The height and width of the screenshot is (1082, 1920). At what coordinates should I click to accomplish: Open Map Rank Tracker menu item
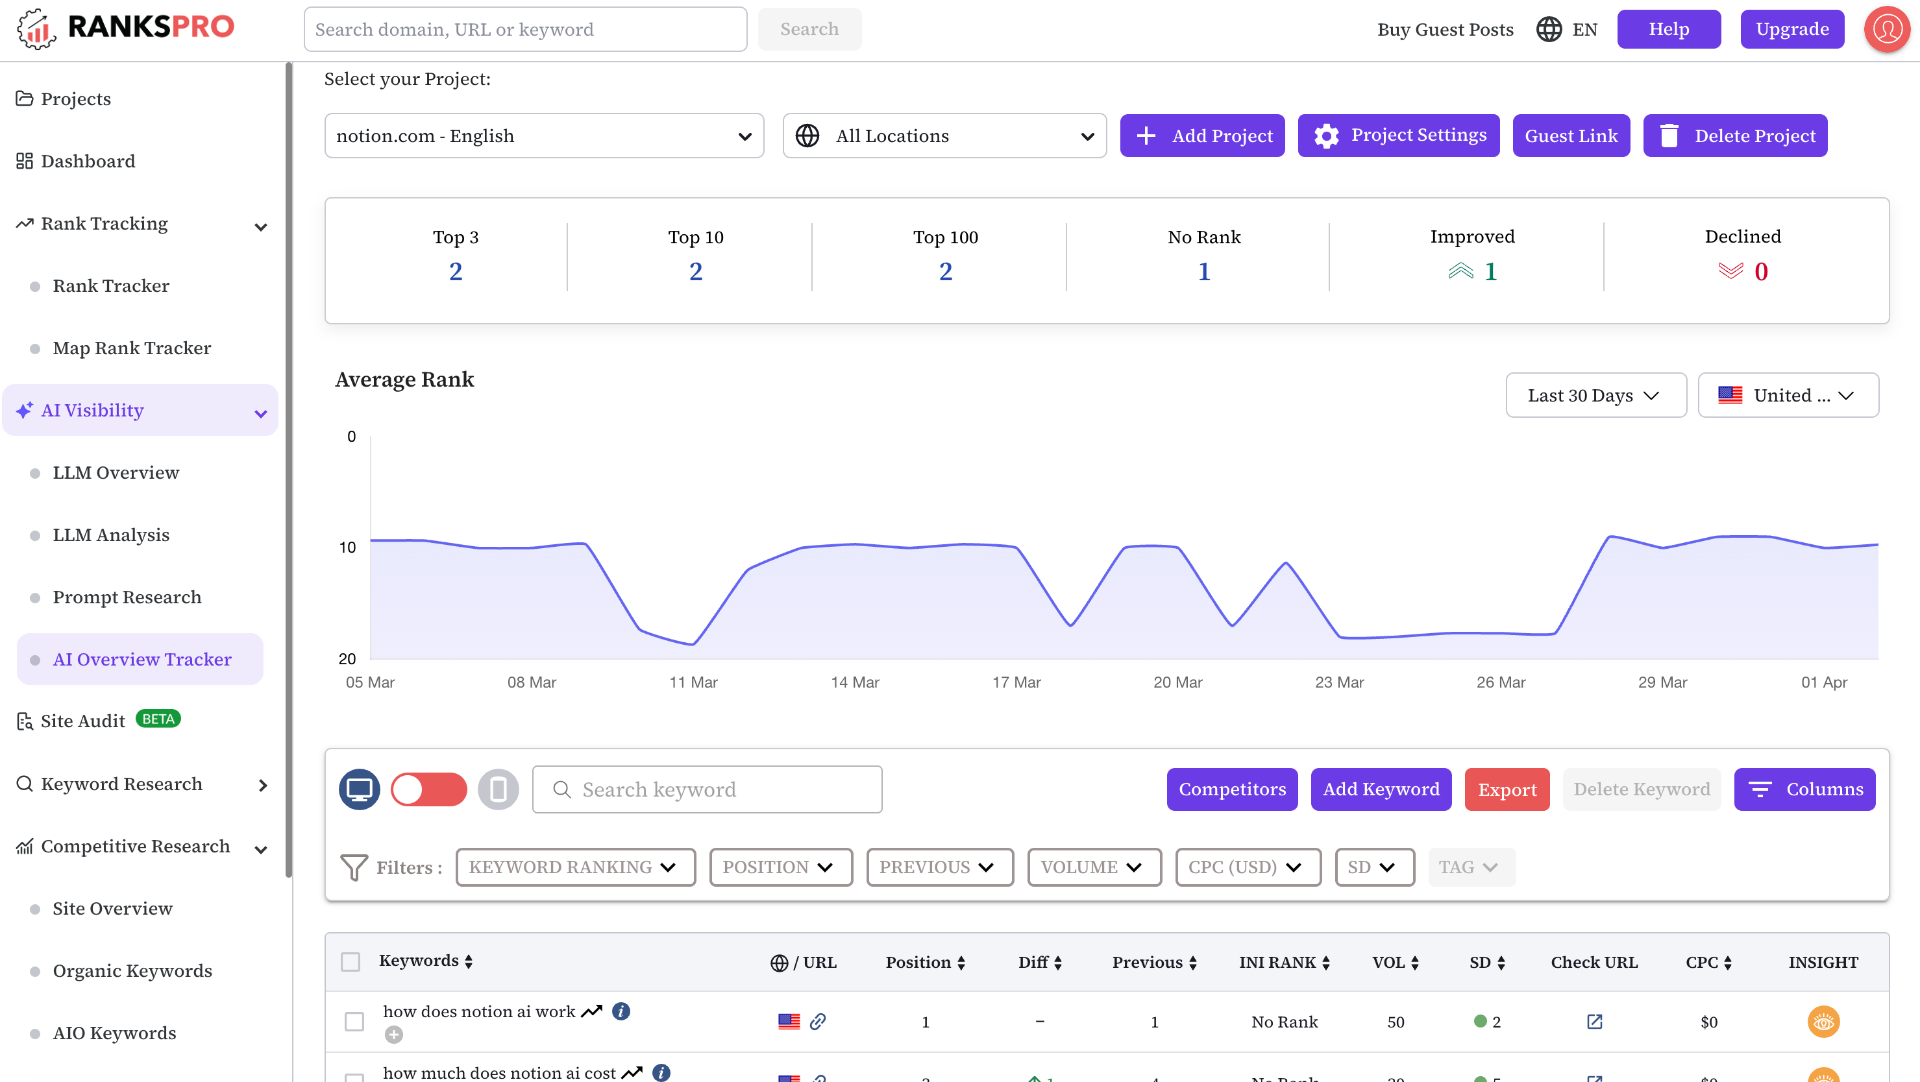pyautogui.click(x=132, y=348)
